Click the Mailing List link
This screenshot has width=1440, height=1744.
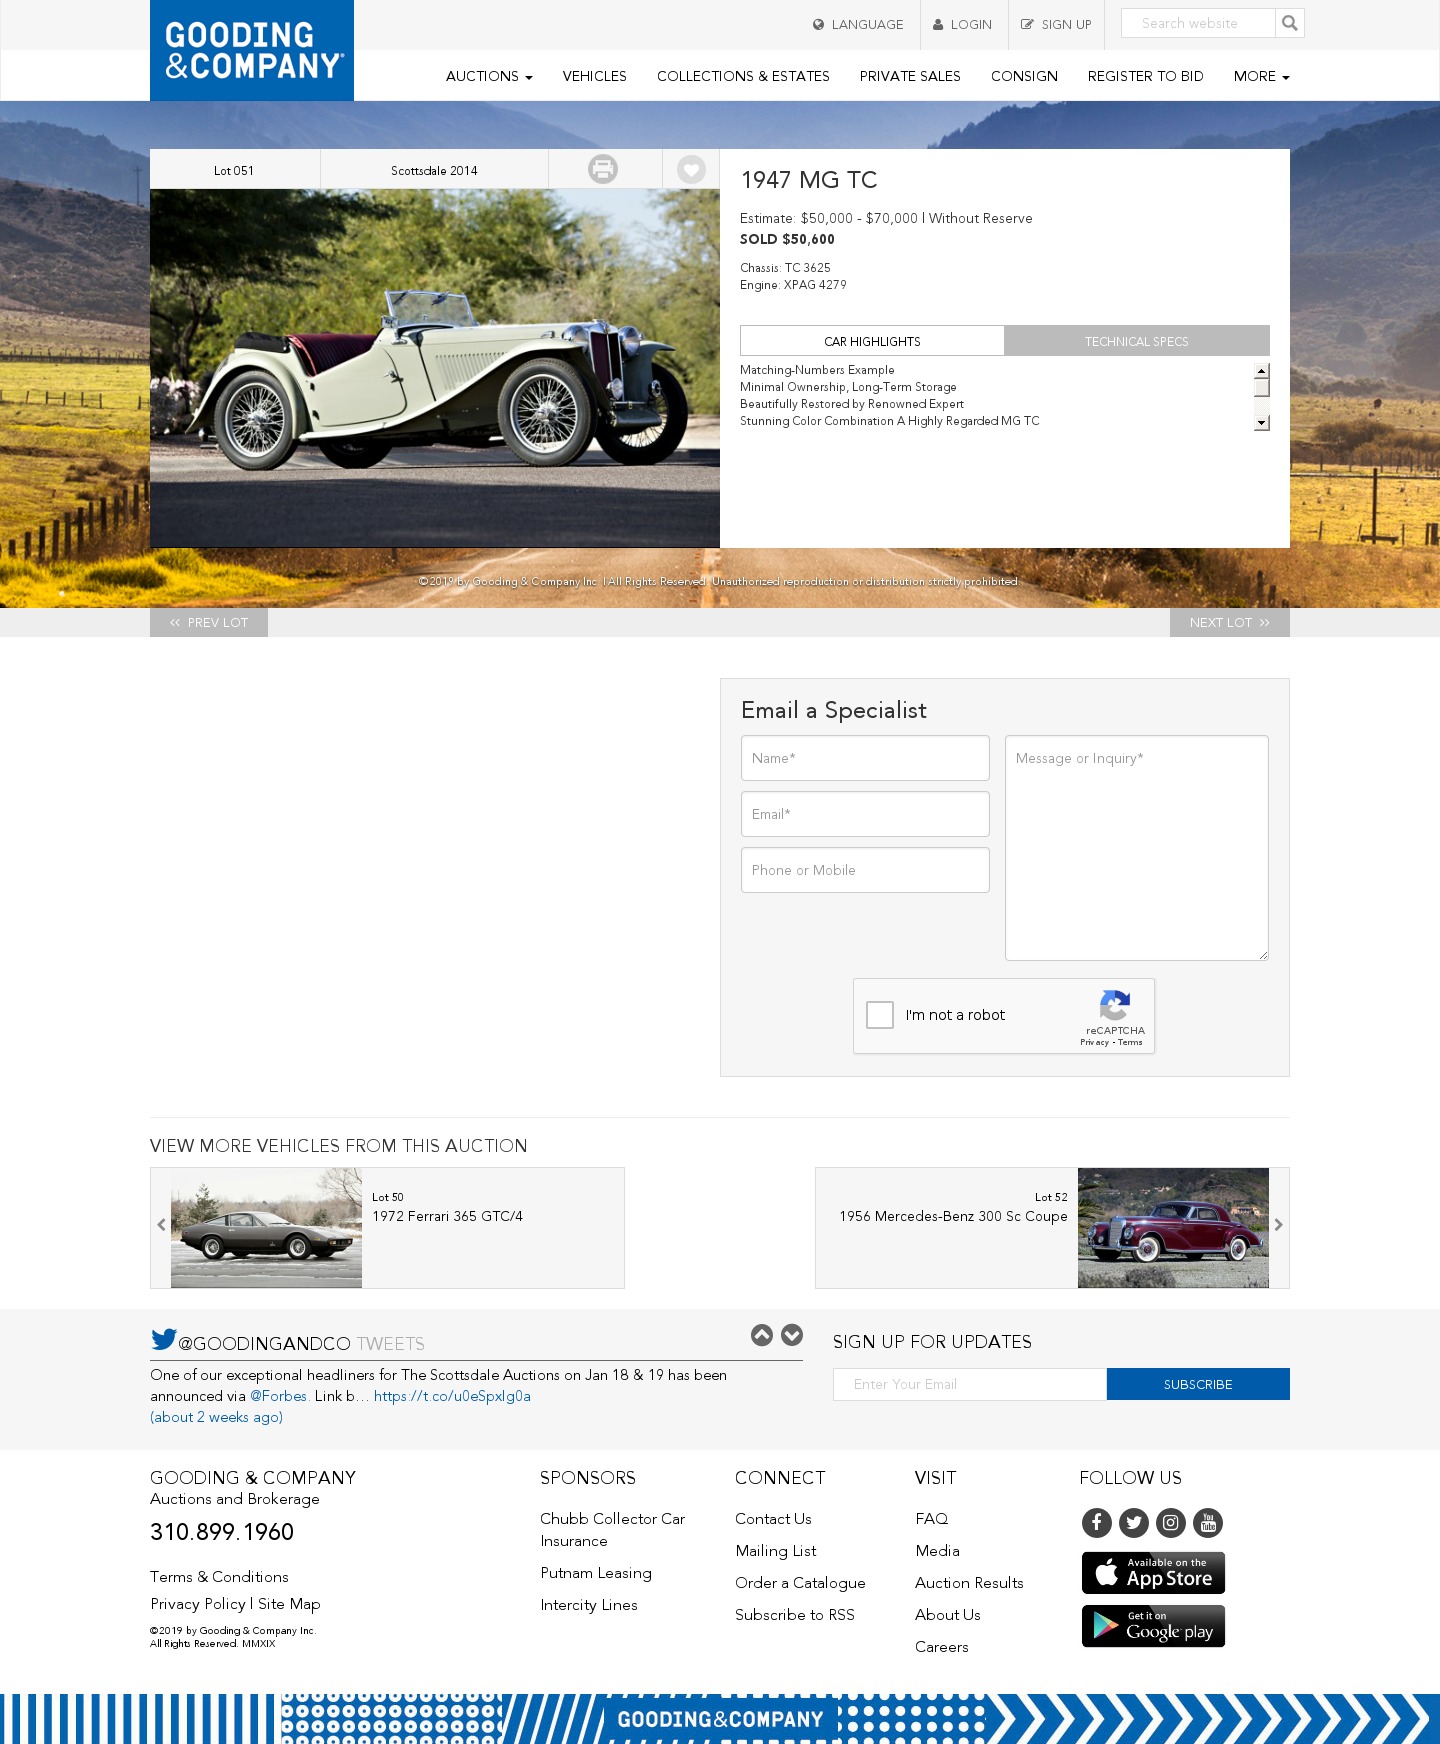click(776, 1551)
